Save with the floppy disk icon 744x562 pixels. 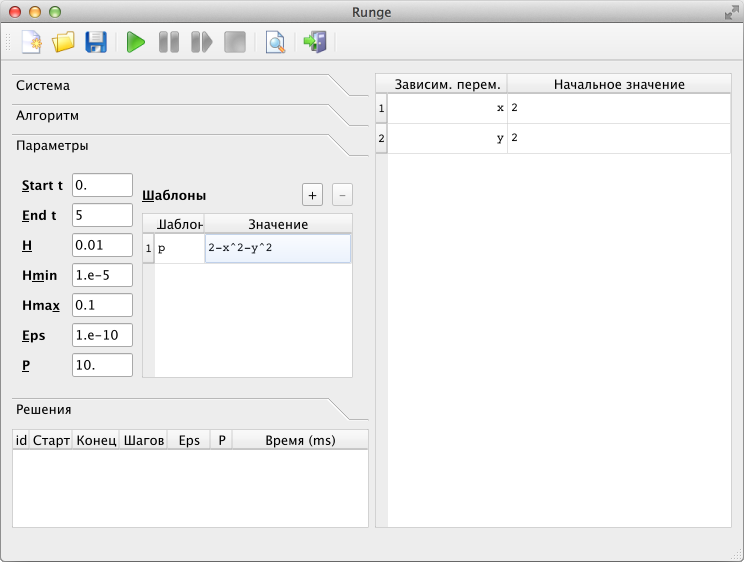point(96,42)
